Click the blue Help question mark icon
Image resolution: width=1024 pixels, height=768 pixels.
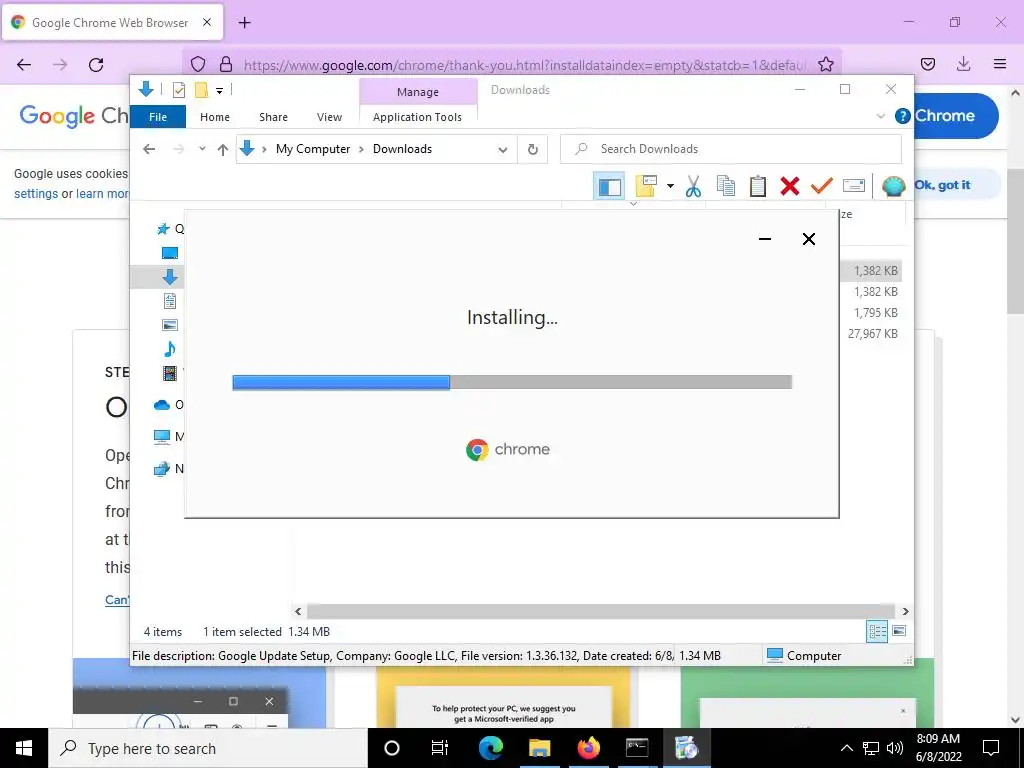[903, 116]
